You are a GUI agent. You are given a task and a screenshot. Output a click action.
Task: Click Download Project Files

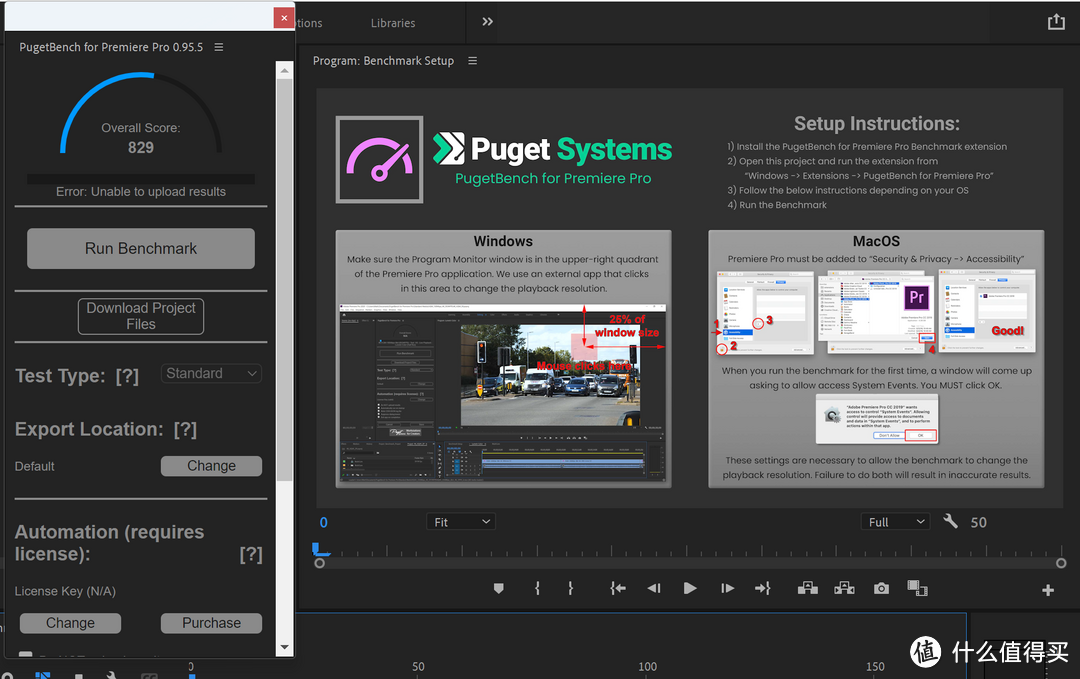(x=141, y=316)
